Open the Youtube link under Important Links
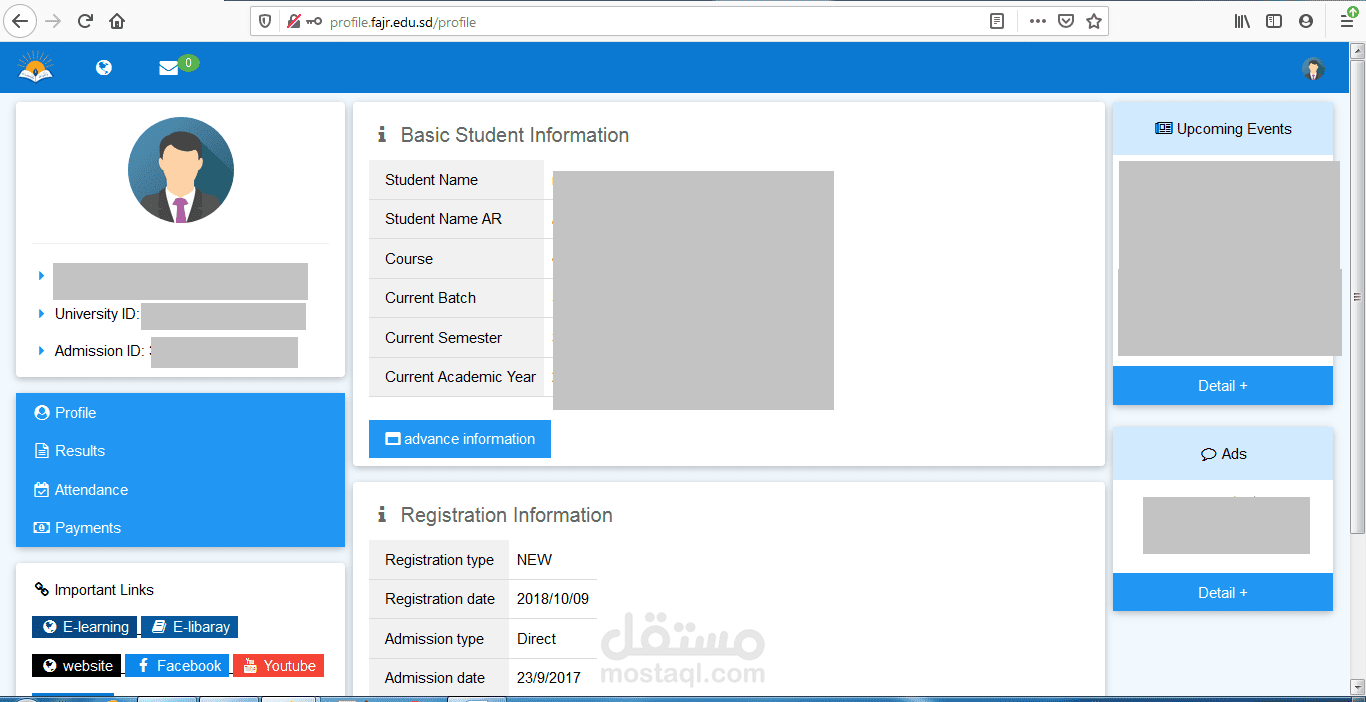 click(279, 665)
